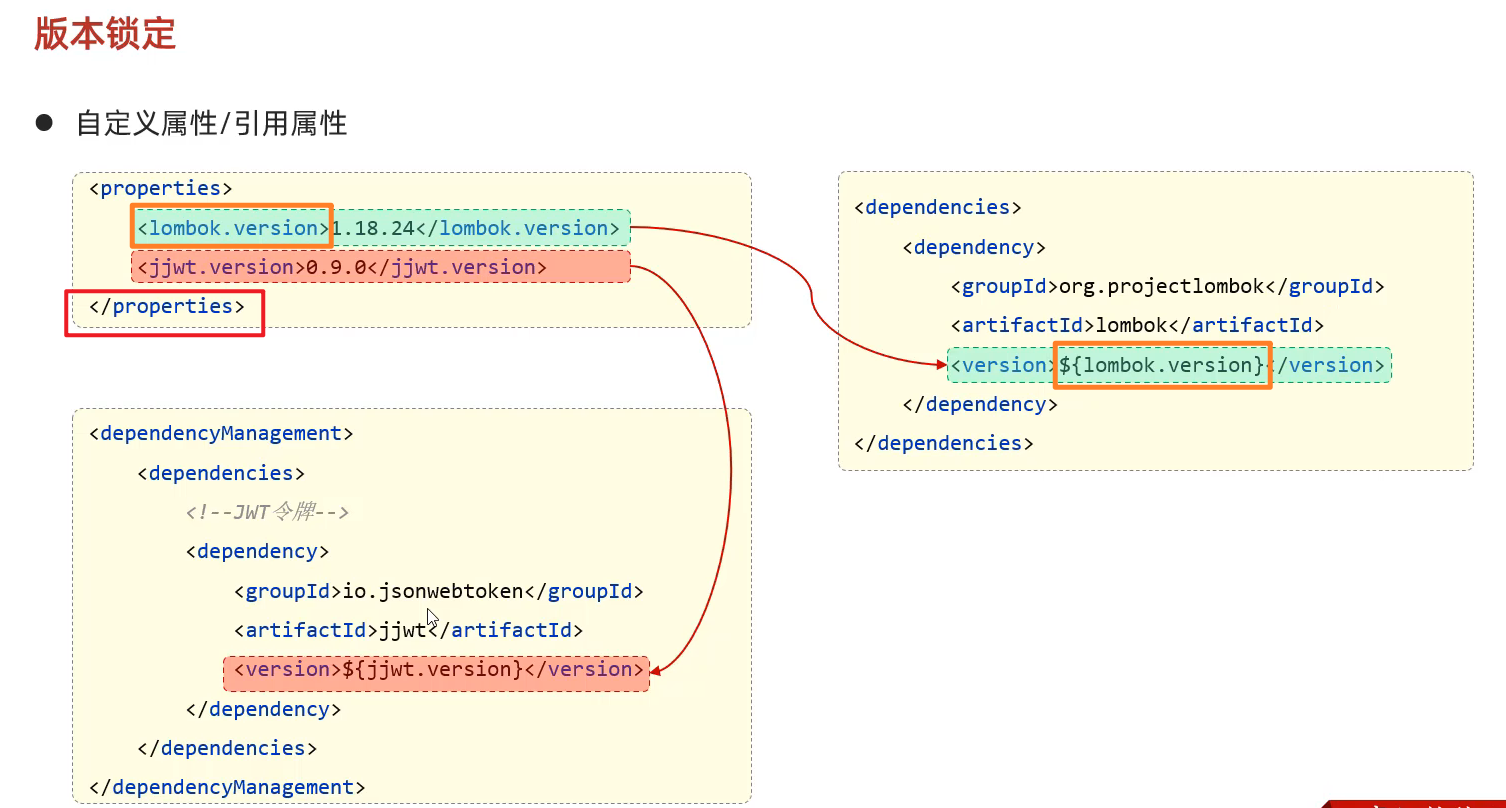Click the jjwt artifactId line
1506x808 pixels.
coord(408,630)
